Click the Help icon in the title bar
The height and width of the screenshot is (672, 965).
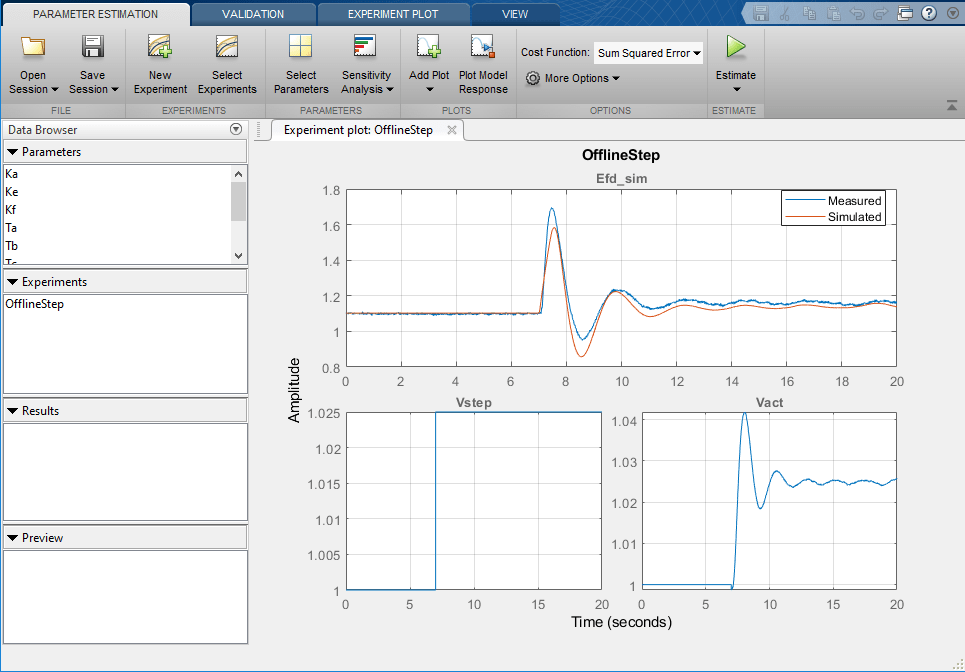click(x=929, y=13)
